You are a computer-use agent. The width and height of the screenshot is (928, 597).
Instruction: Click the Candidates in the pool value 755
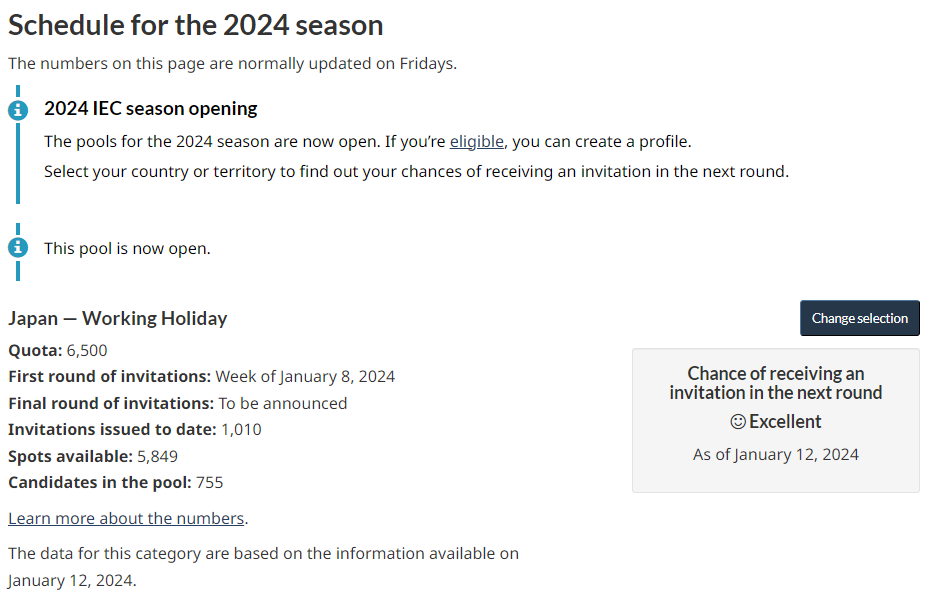tap(210, 483)
